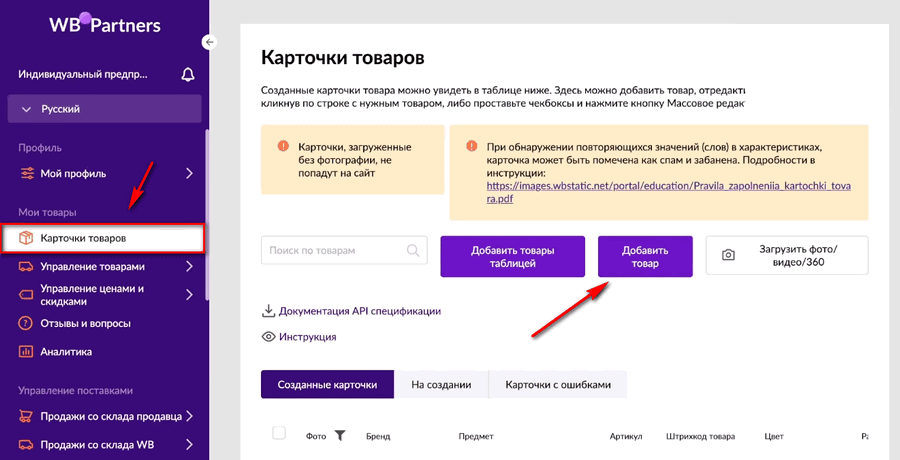
Task: Click Добавить товары таблицей button
Action: pos(513,257)
